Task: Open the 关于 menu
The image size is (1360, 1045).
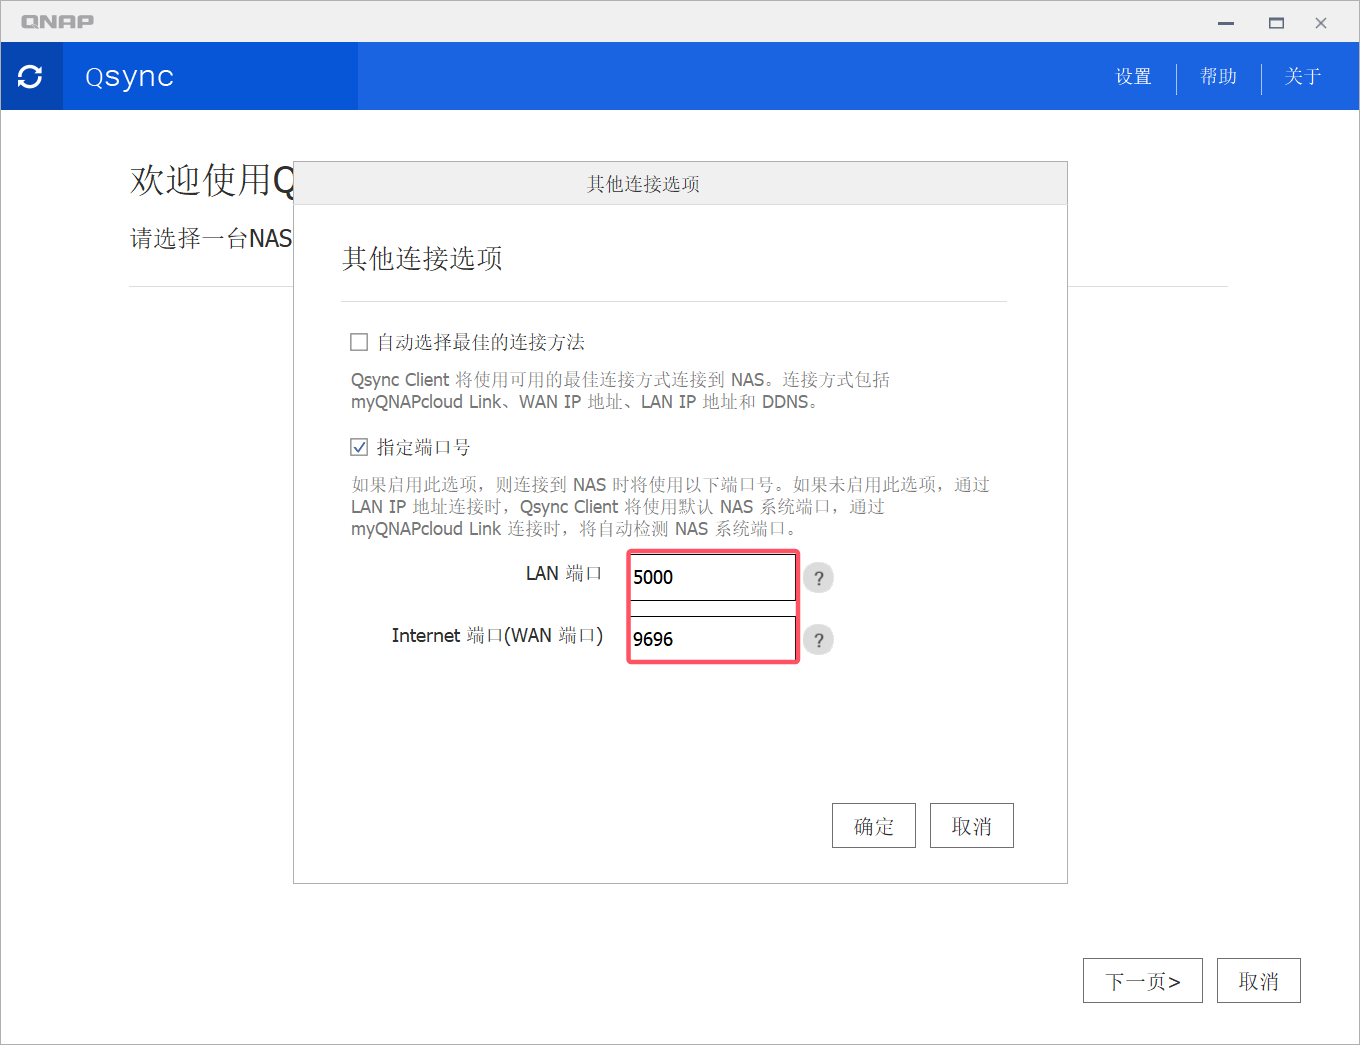Action: coord(1303,77)
